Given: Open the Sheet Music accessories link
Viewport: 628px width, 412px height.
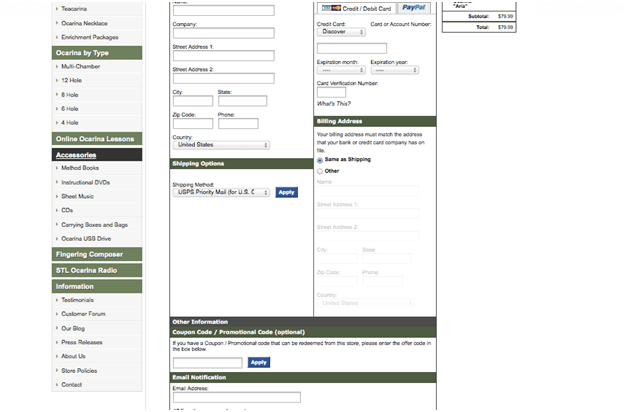Looking at the screenshot, I should point(80,196).
